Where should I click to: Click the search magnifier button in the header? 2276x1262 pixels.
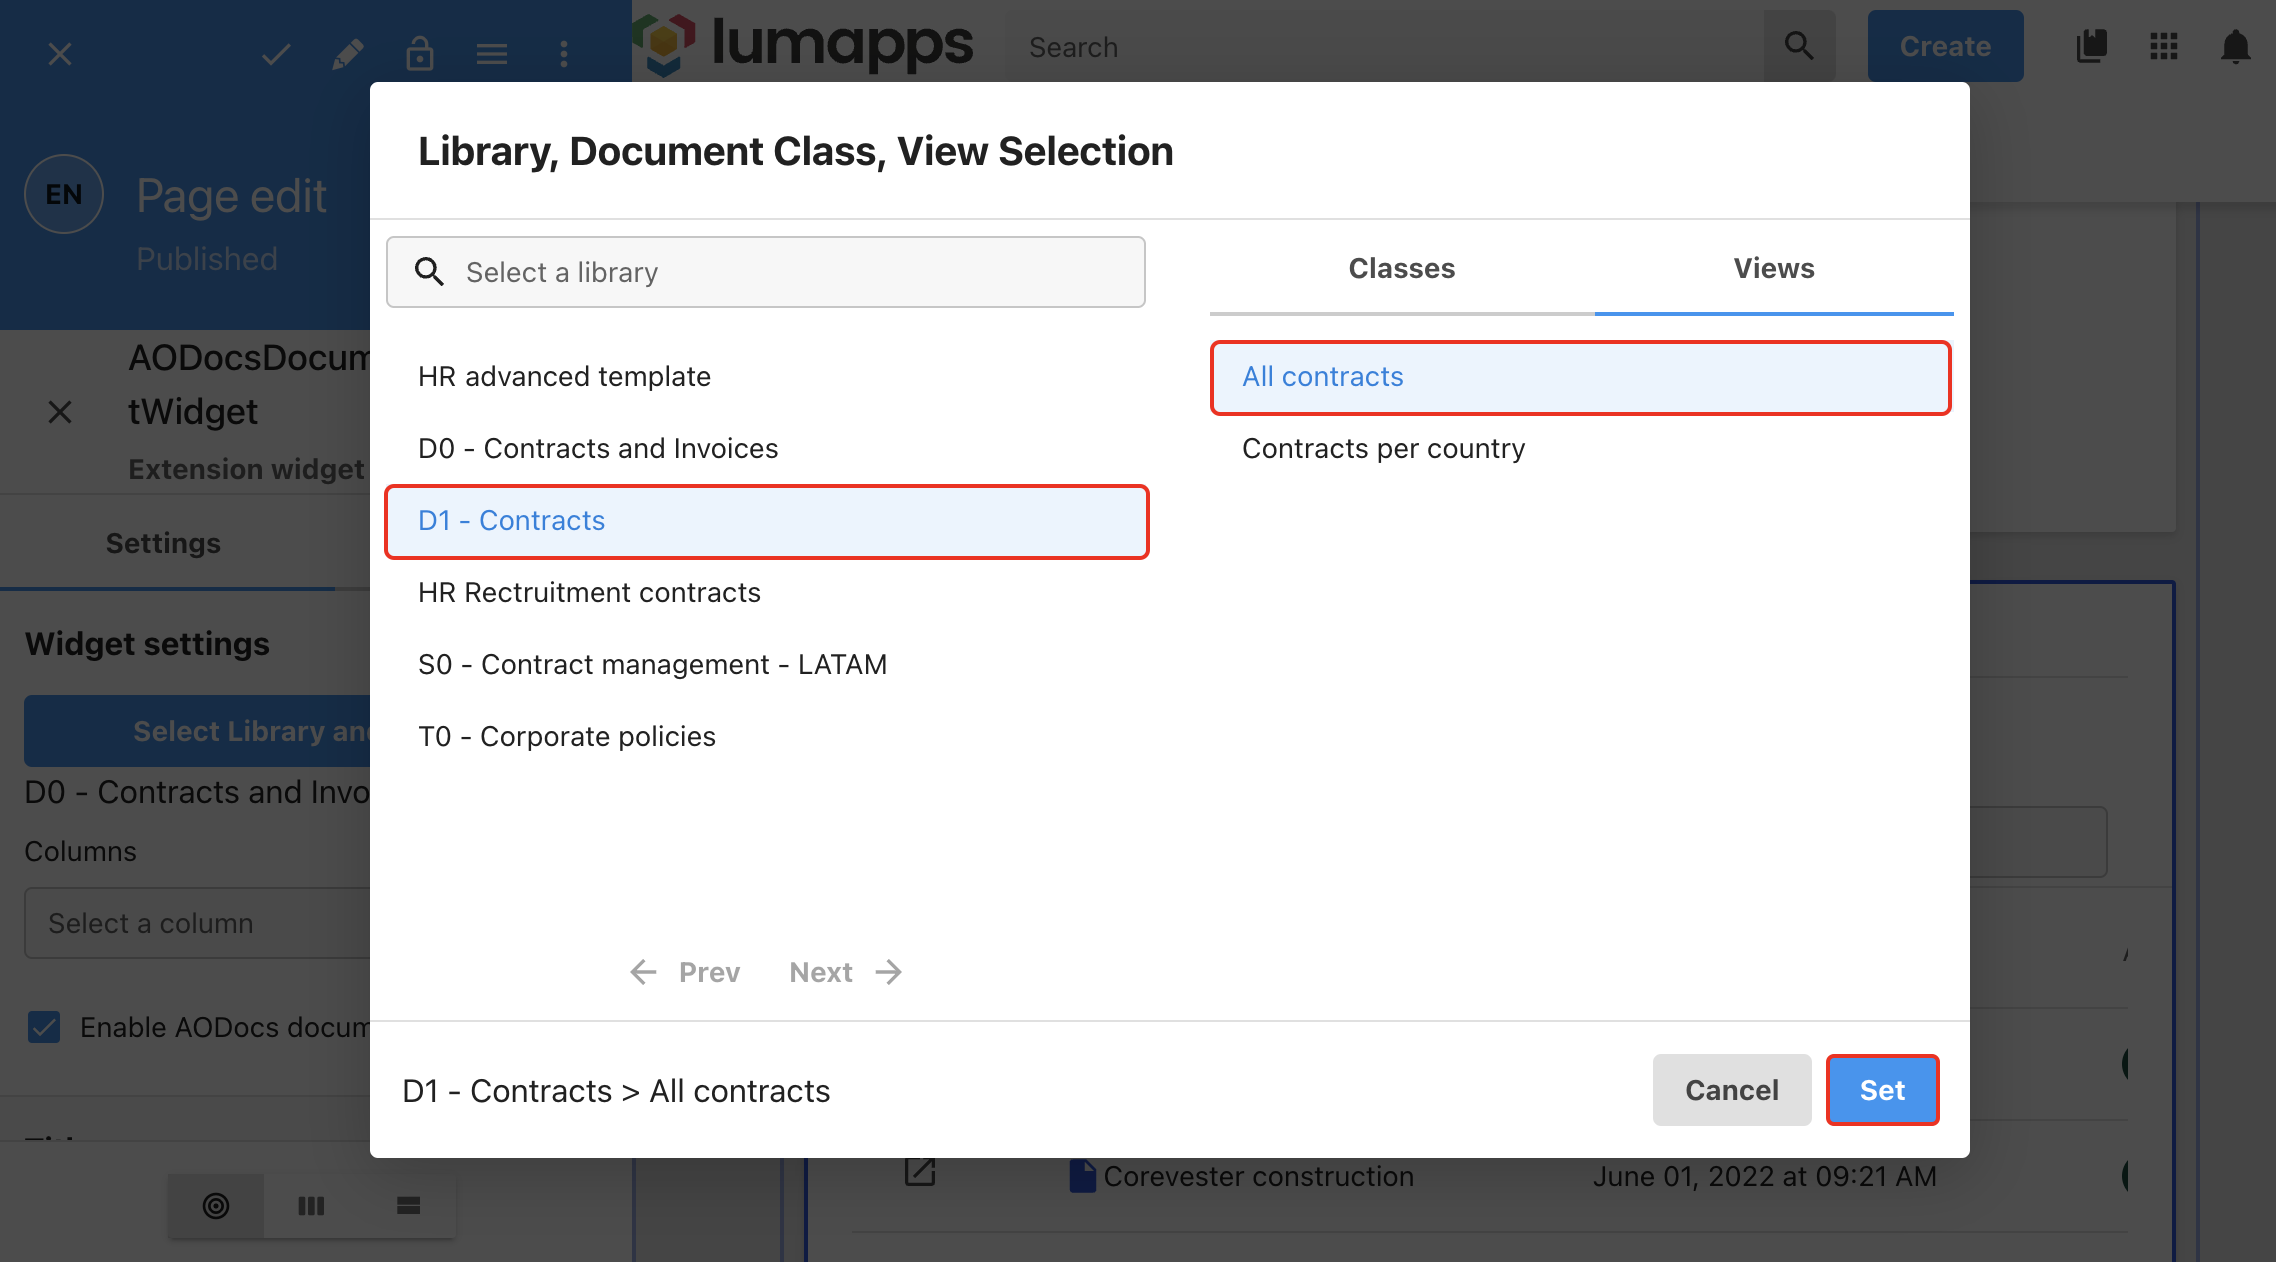pyautogui.click(x=1799, y=46)
